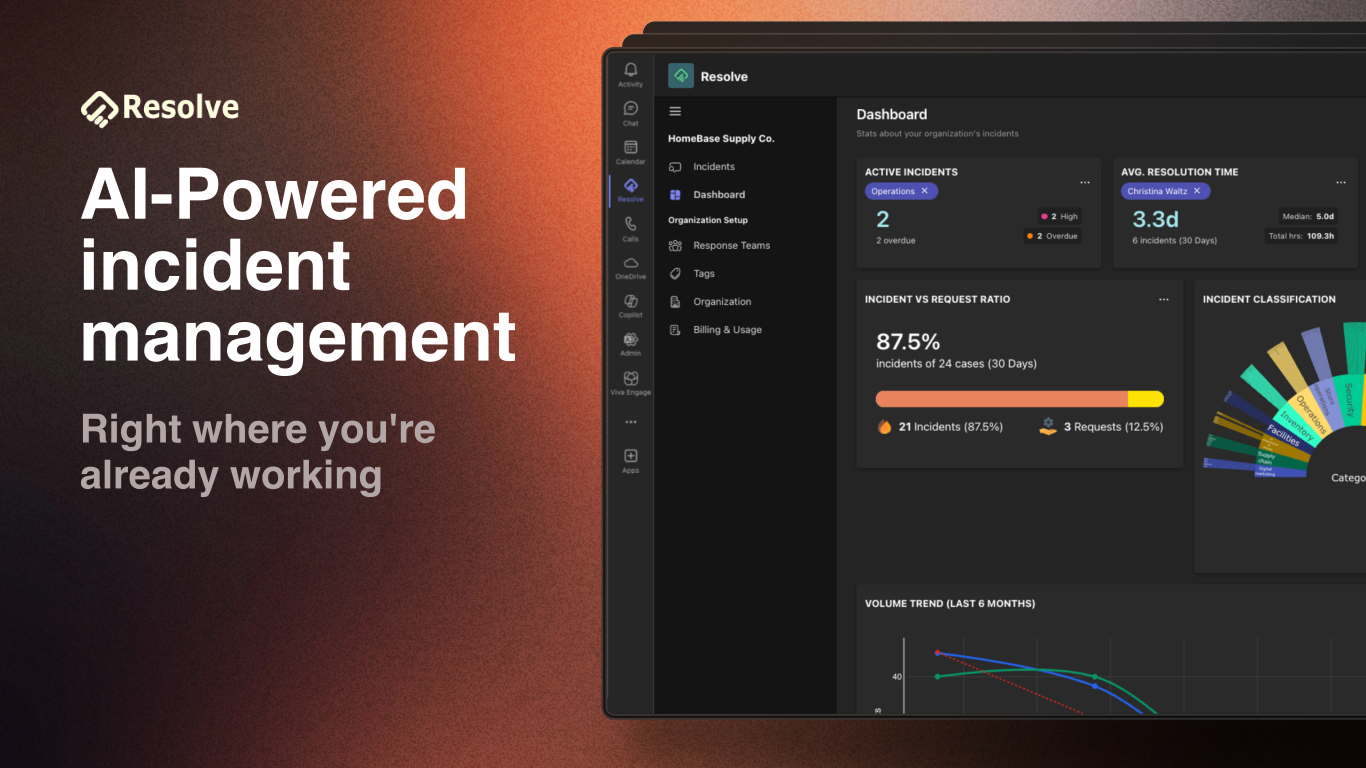Open Calls in the Teams rail

630,228
